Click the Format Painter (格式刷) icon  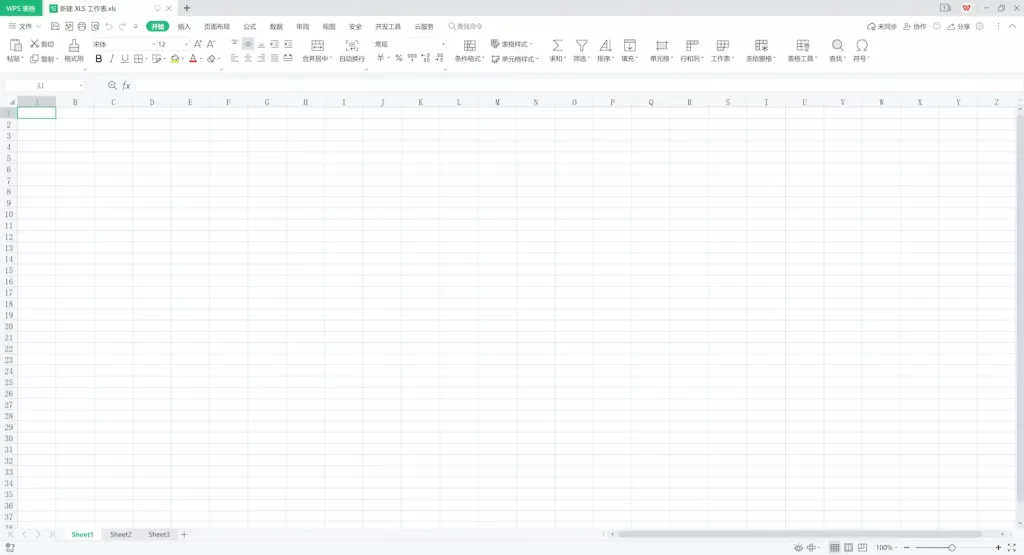coord(74,45)
